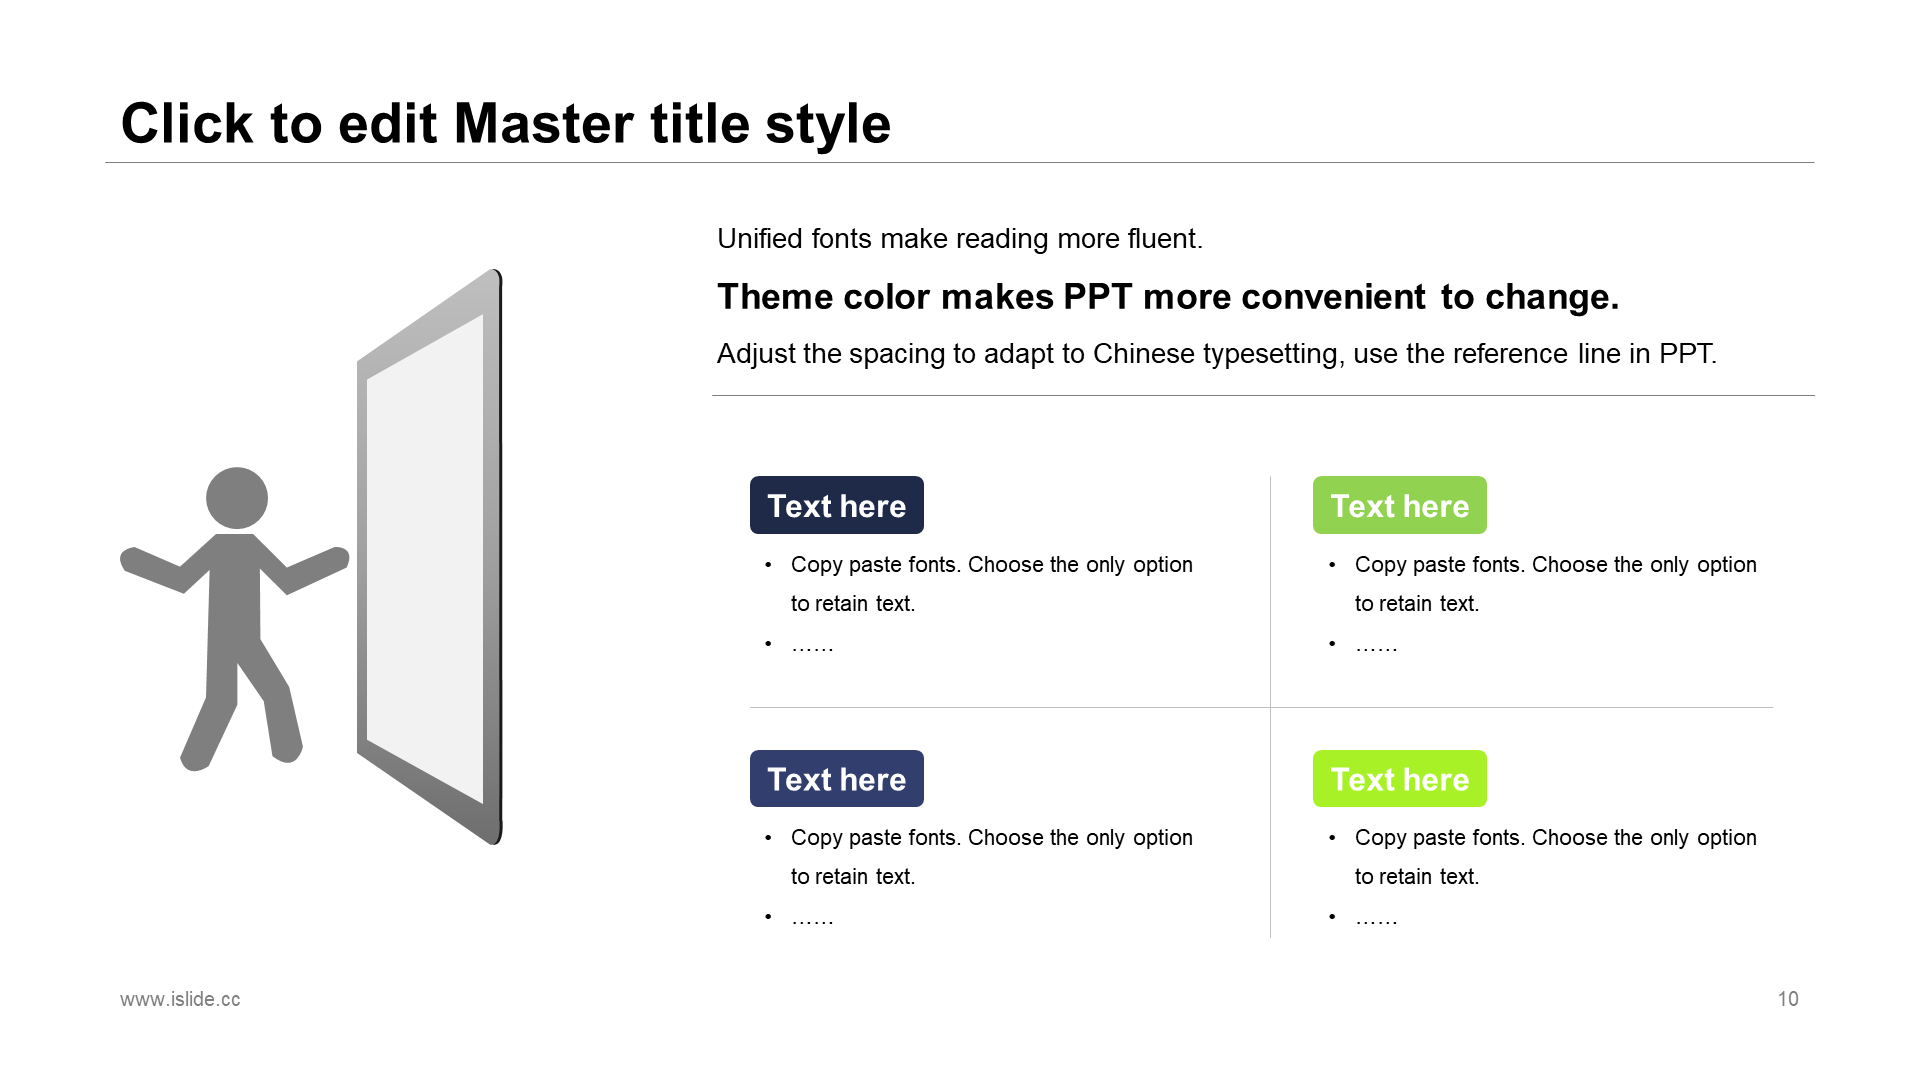1920x1080 pixels.
Task: Click the dark navy 'Text here' label
Action: pos(837,505)
